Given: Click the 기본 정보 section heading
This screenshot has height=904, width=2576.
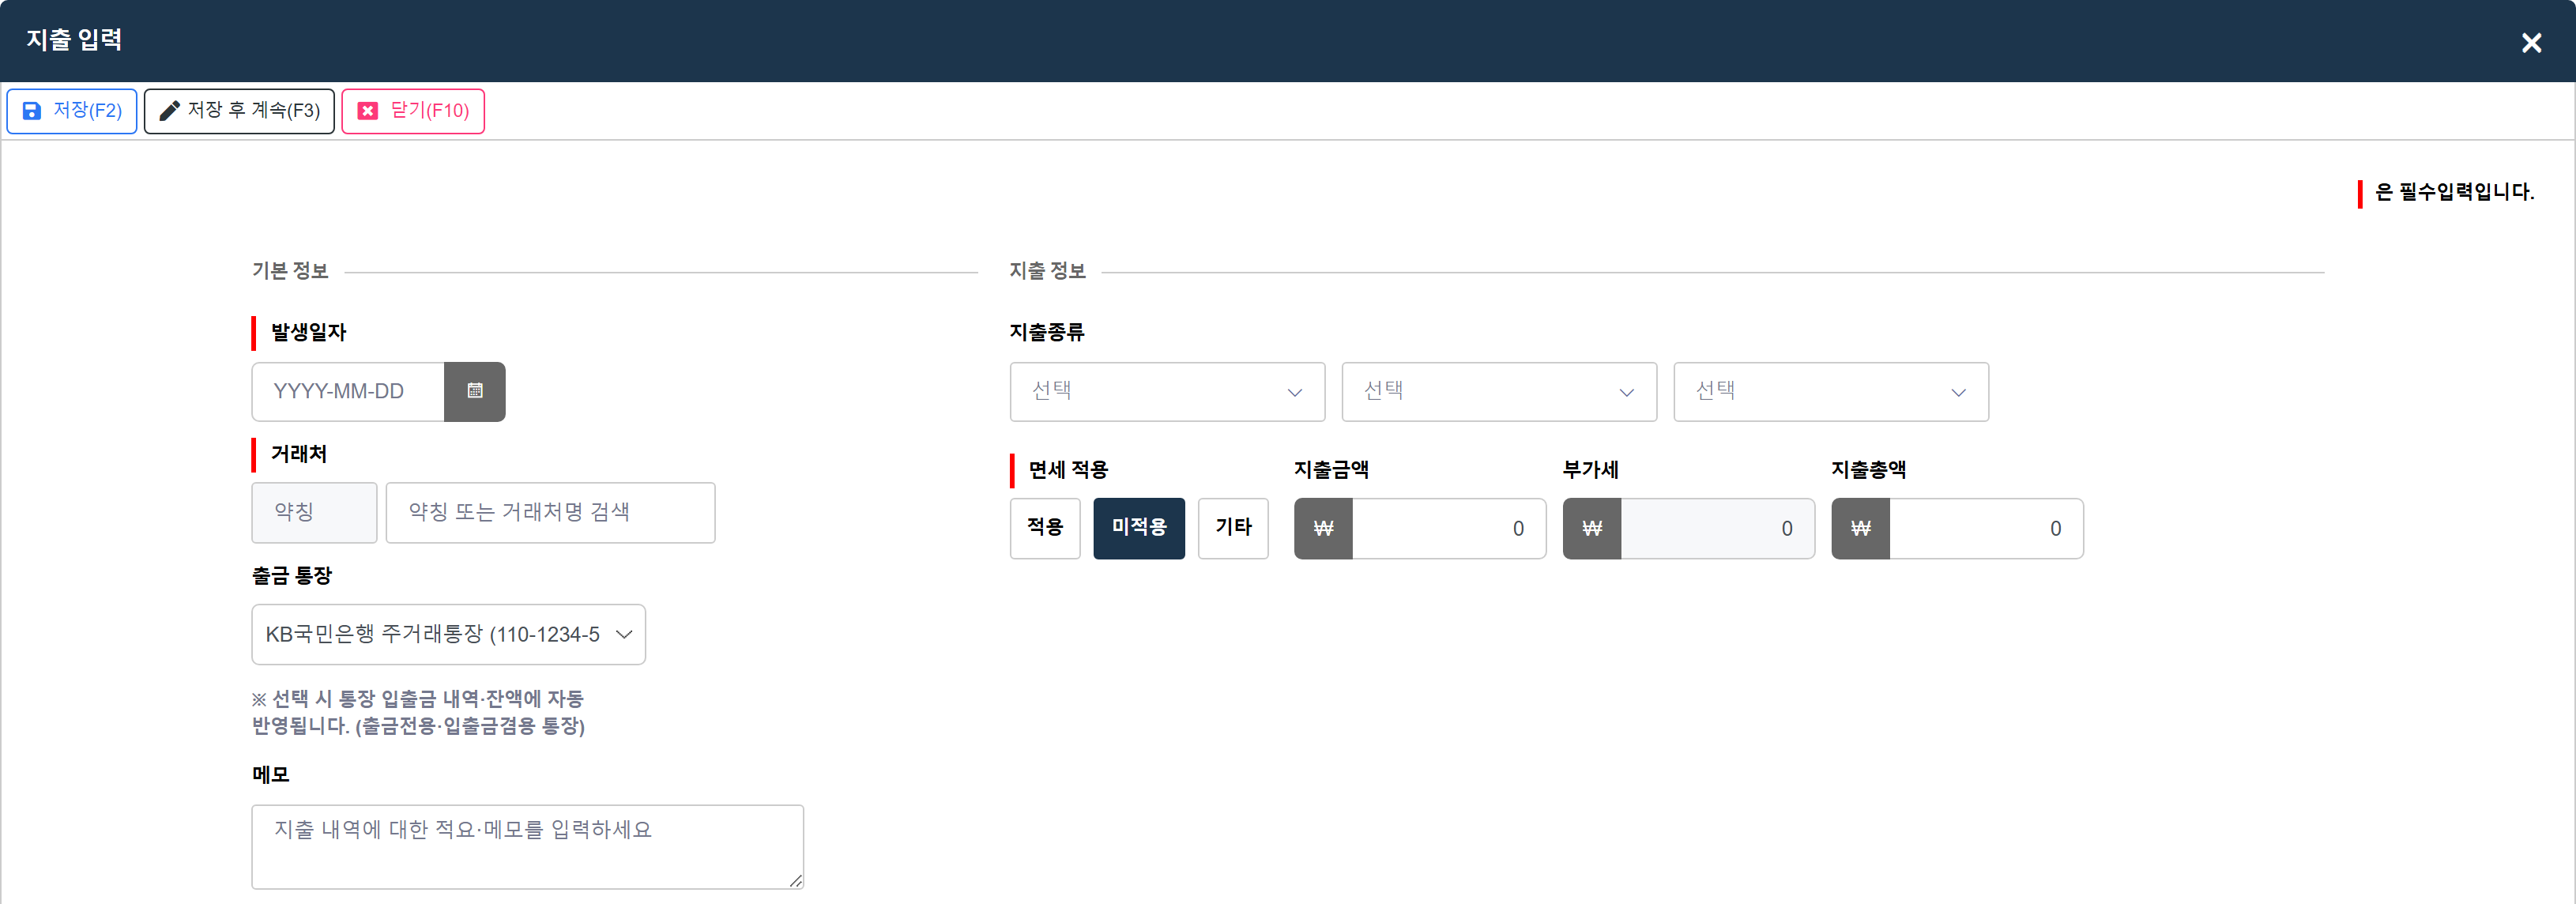Looking at the screenshot, I should click(x=290, y=271).
